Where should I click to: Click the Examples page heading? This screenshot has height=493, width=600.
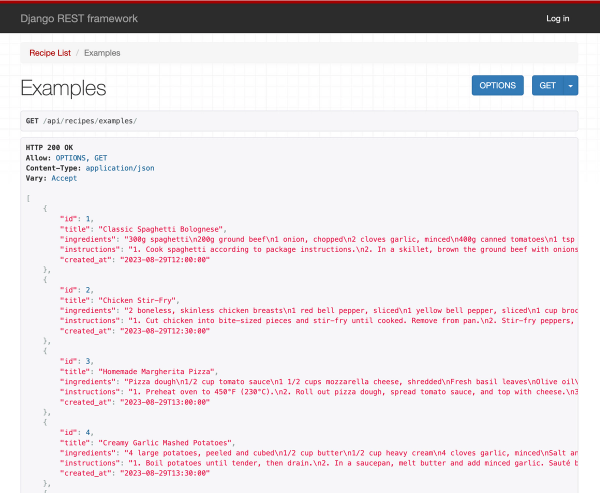pyautogui.click(x=63, y=88)
